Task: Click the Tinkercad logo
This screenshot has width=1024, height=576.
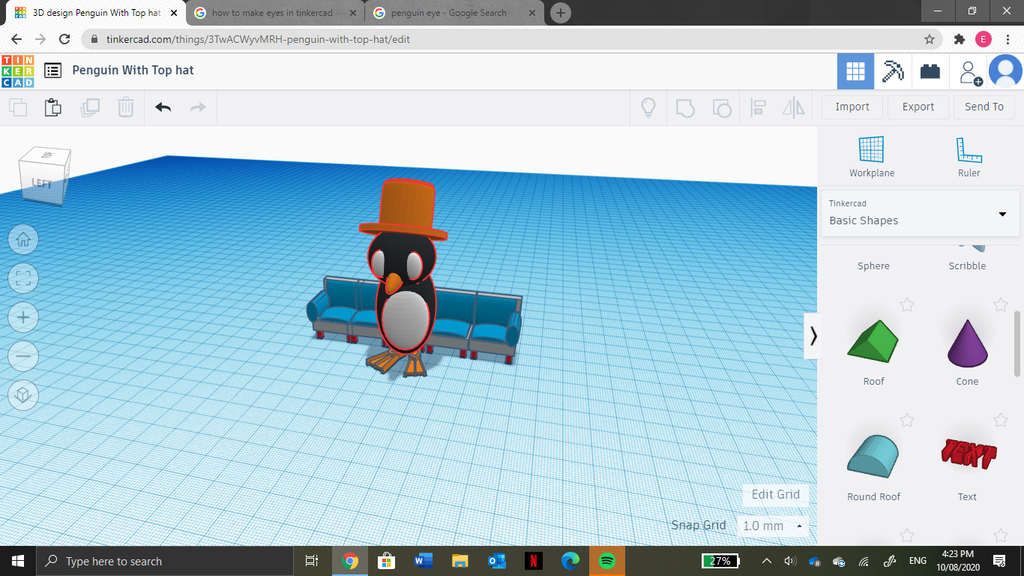Action: 18,71
